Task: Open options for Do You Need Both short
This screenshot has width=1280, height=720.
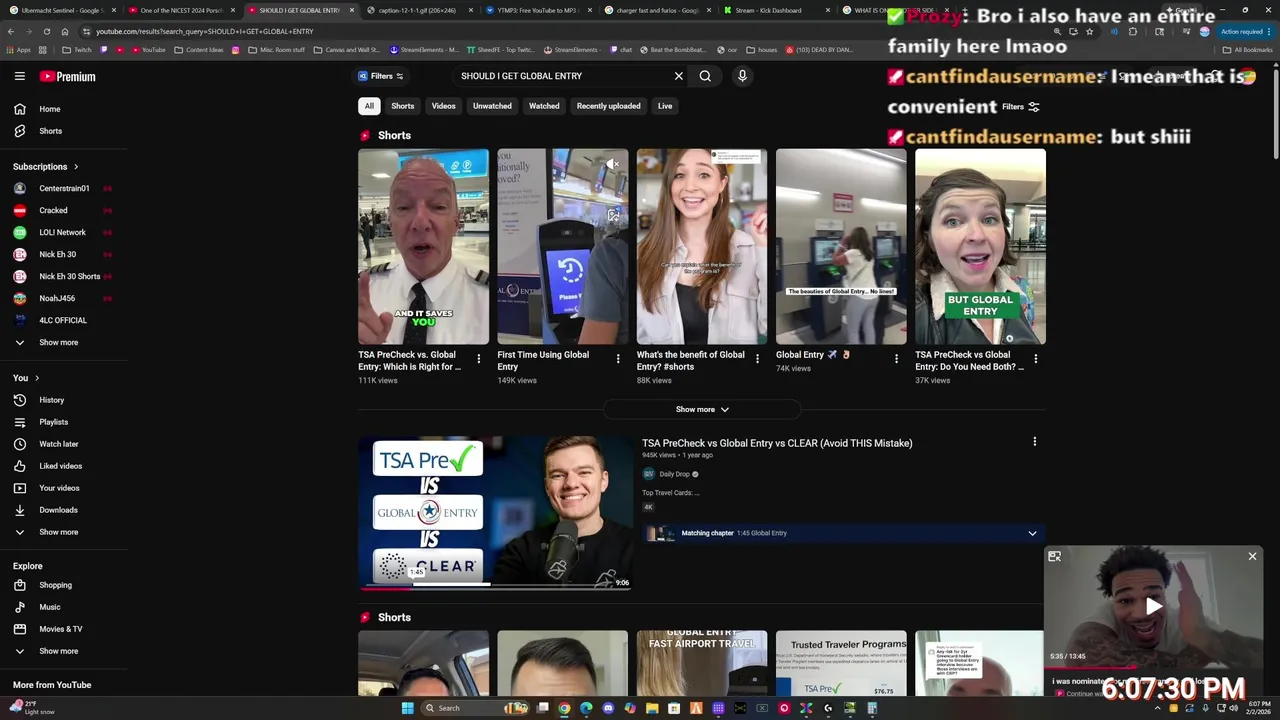Action: [1035, 359]
